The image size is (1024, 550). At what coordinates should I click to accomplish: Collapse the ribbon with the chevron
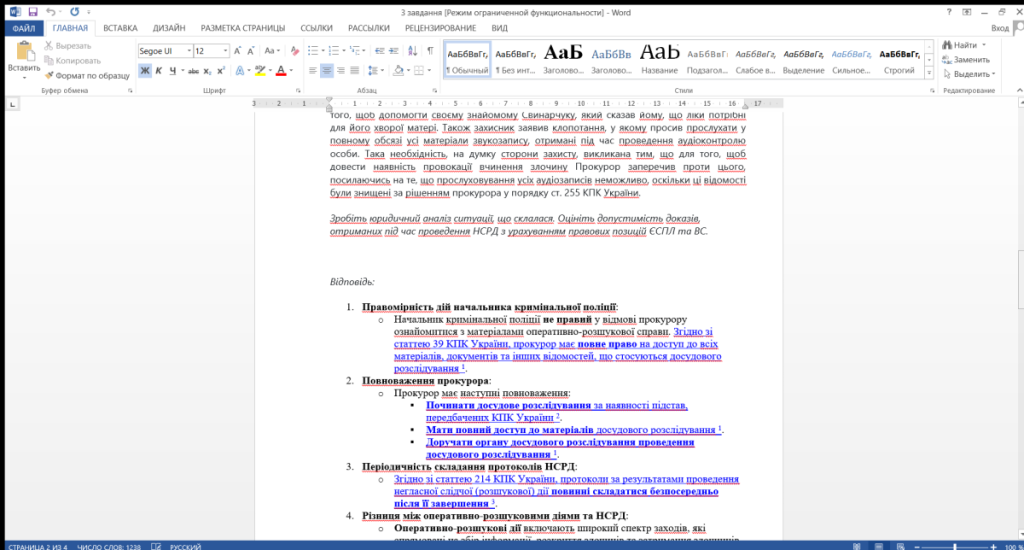click(x=1019, y=90)
